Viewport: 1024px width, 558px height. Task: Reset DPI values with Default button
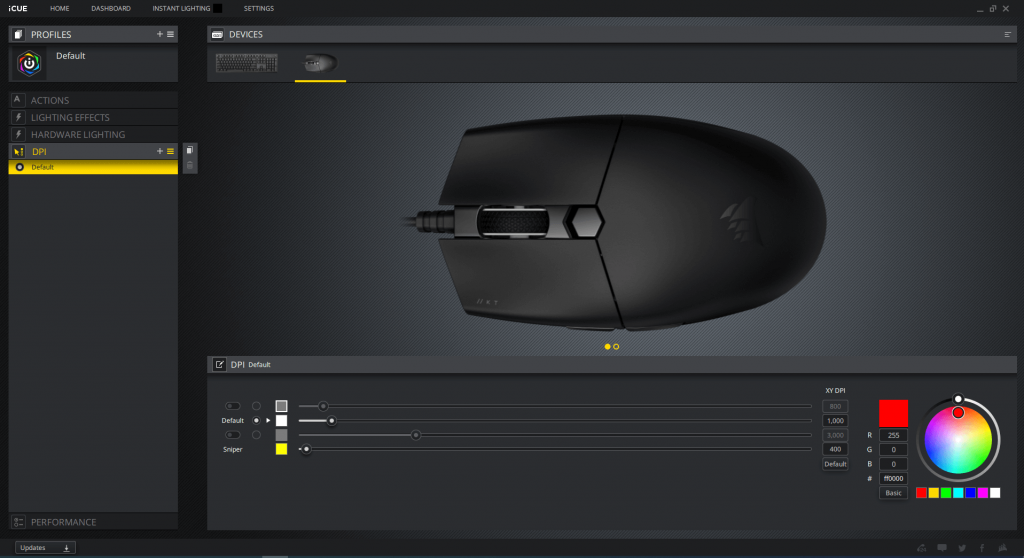coord(835,464)
